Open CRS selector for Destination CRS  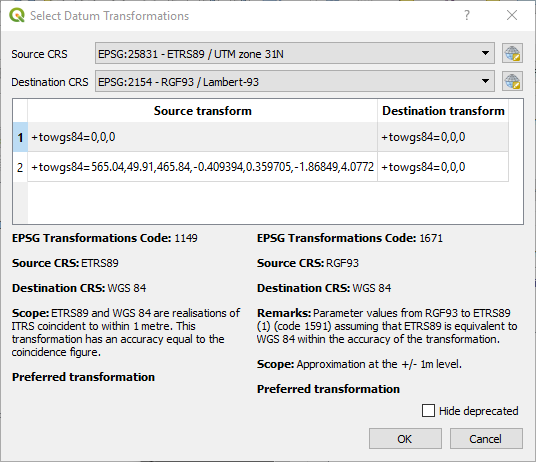pos(512,81)
